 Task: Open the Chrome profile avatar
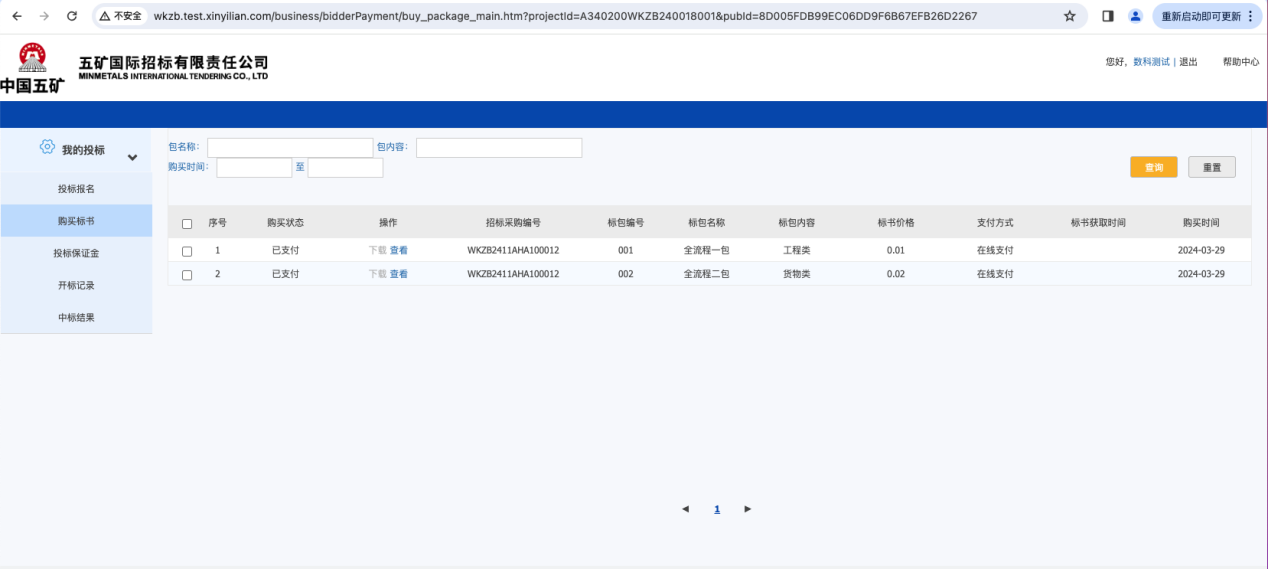pyautogui.click(x=1135, y=16)
